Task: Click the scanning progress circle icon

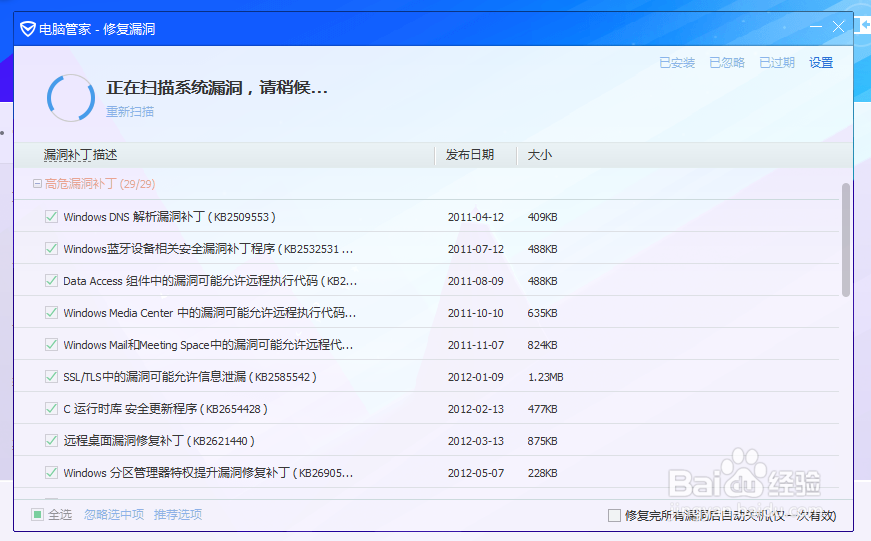Action: tap(71, 98)
